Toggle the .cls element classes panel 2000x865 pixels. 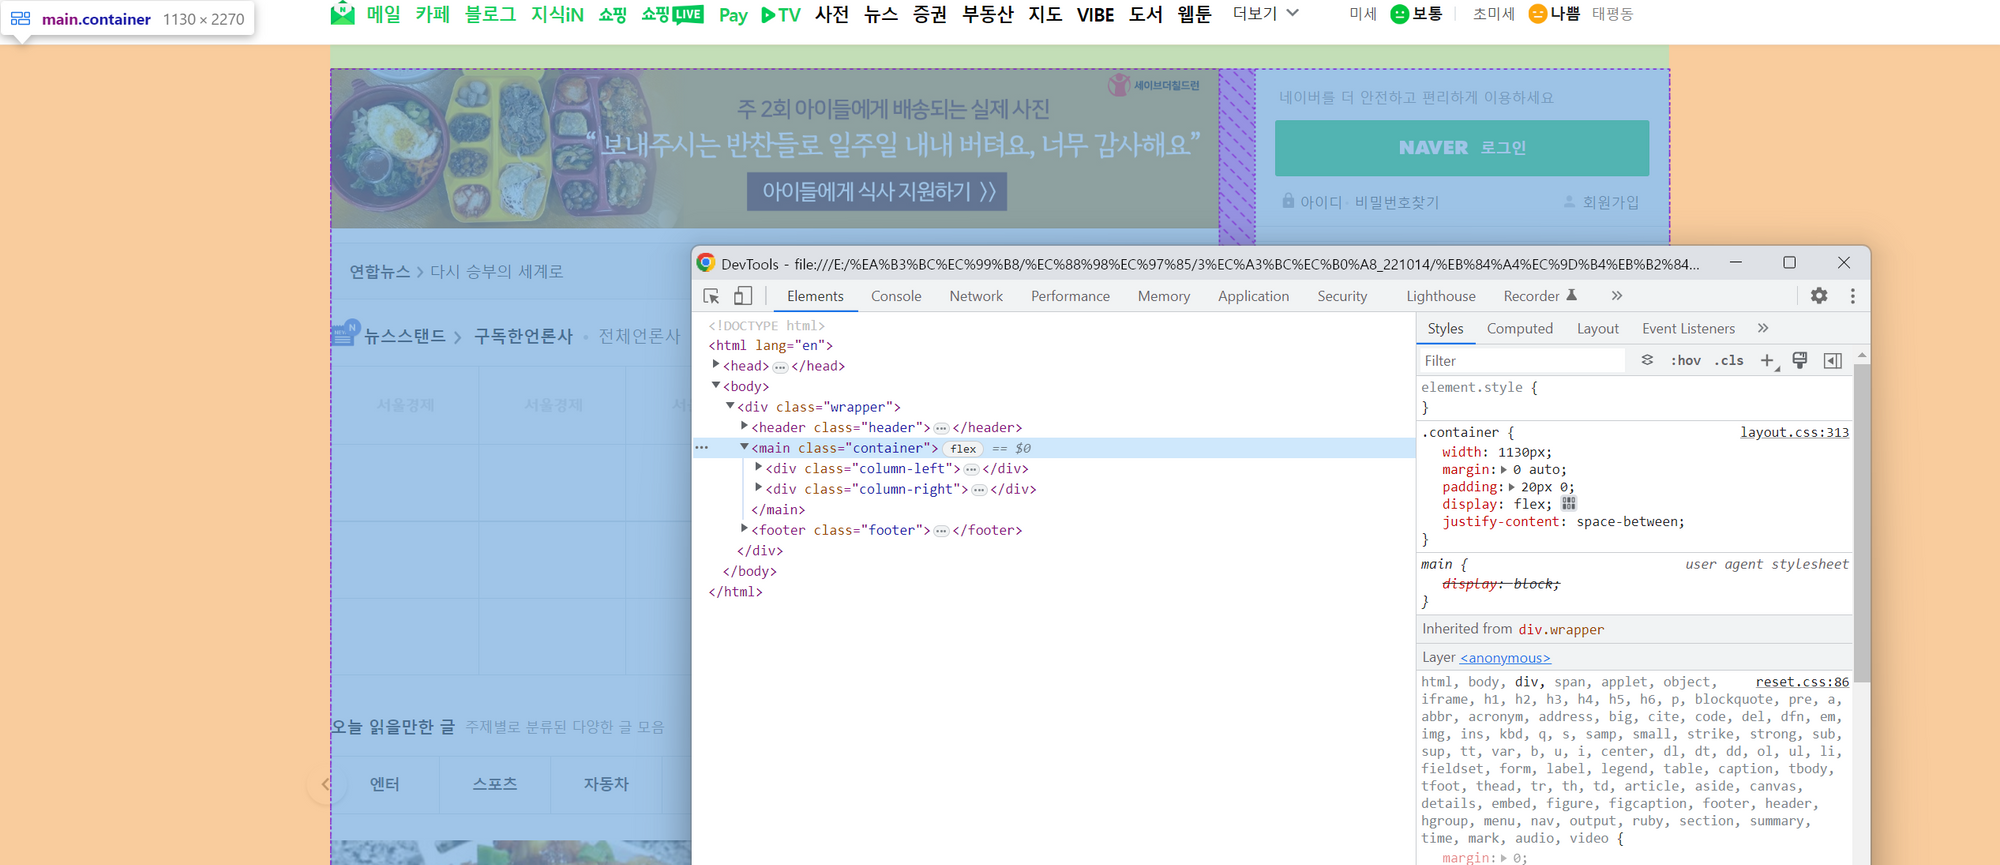1729,360
